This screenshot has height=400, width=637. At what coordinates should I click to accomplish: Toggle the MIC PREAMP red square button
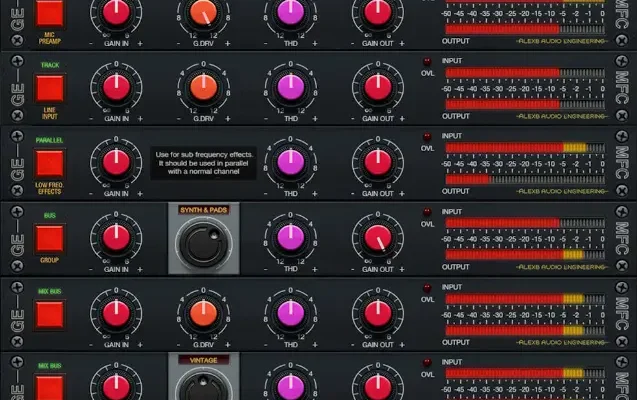tap(50, 13)
